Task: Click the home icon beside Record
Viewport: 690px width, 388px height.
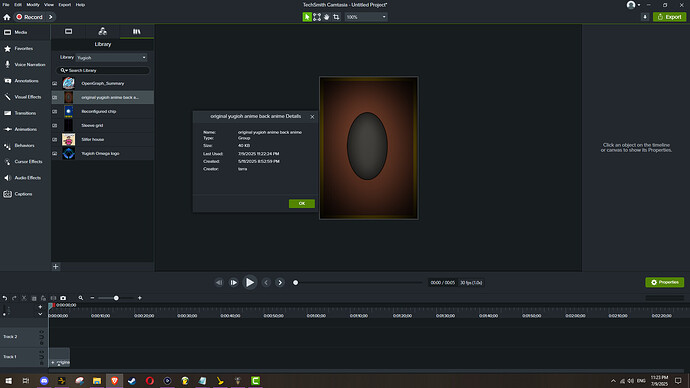Action: 7,17
